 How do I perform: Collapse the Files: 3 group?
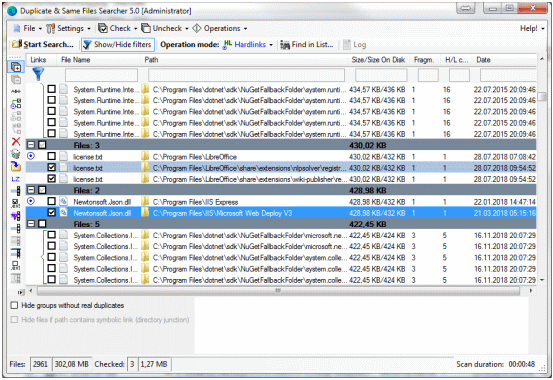click(31, 145)
